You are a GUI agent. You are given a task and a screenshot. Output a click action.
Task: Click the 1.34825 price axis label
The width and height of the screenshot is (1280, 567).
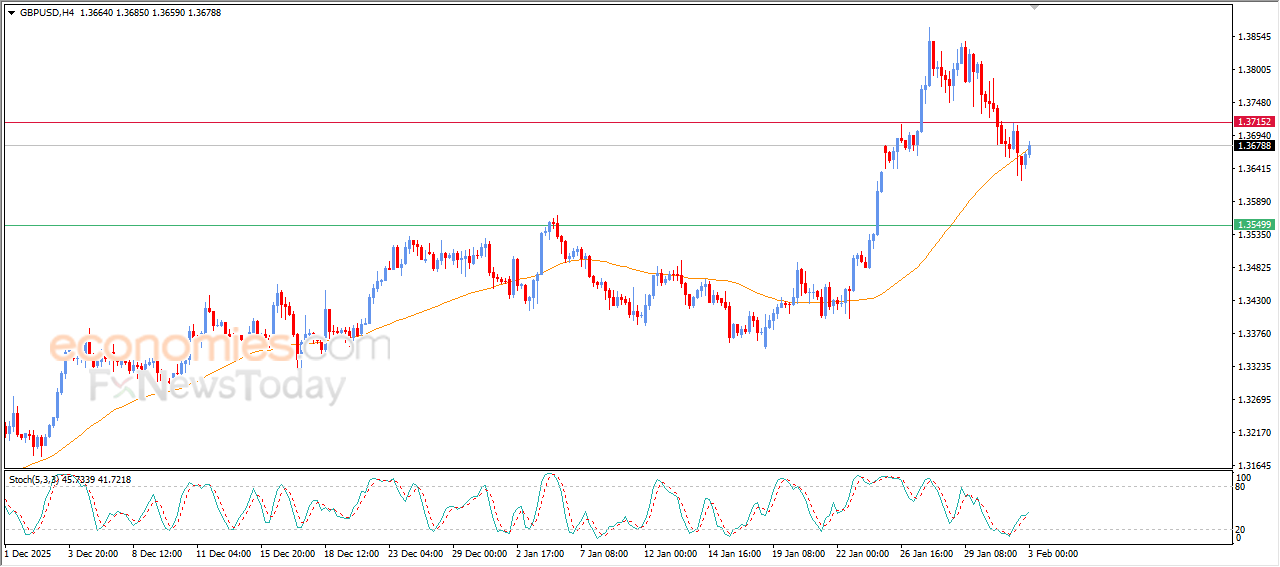(1254, 268)
